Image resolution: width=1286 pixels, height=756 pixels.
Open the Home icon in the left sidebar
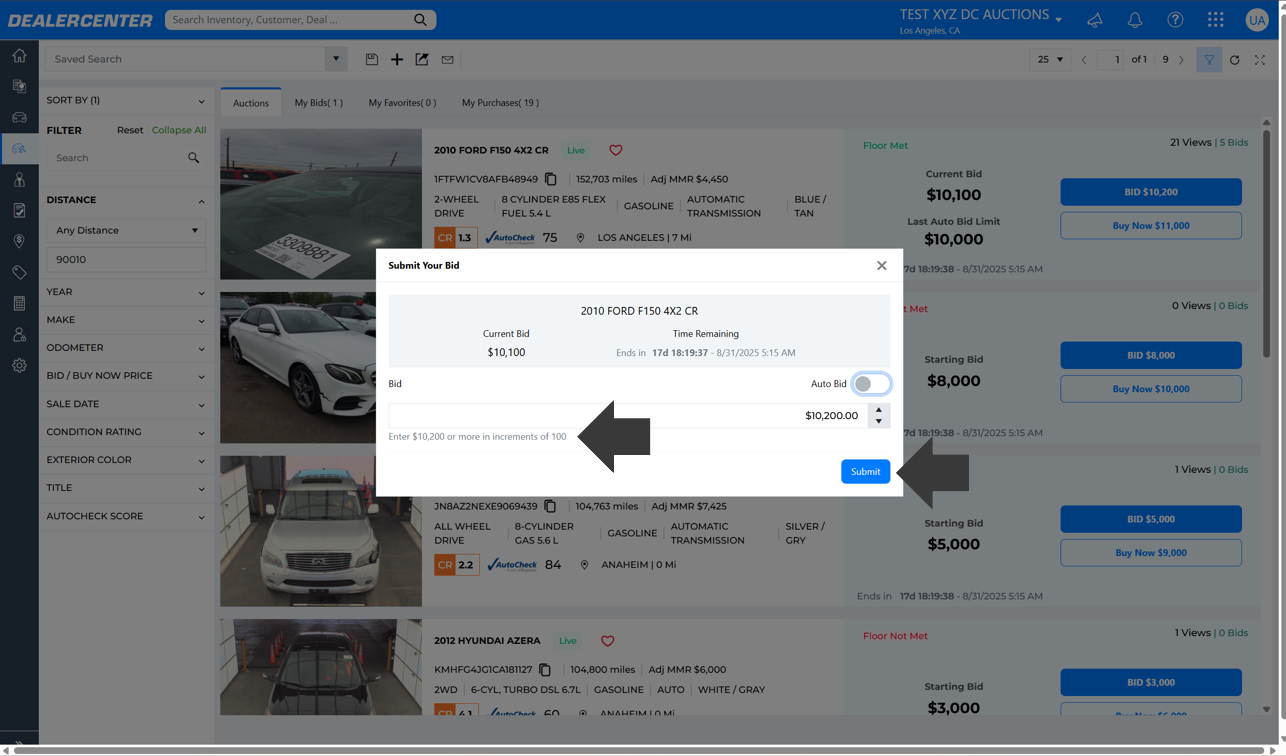pyautogui.click(x=19, y=56)
